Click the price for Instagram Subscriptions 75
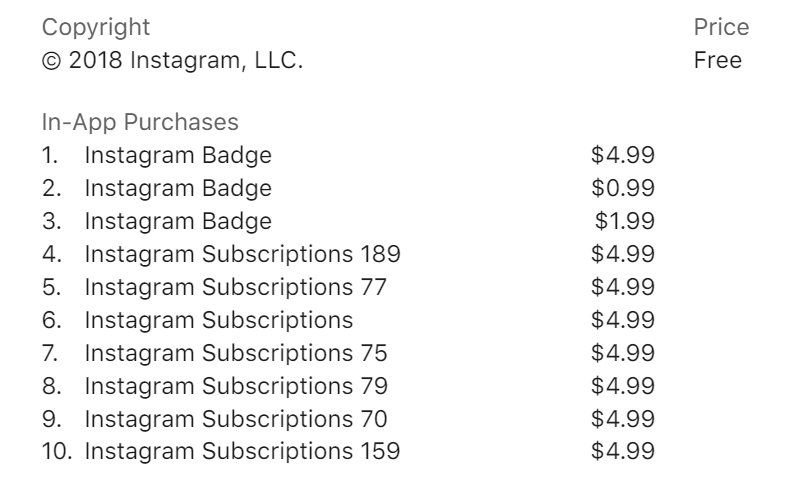The image size is (801, 491). pos(623,353)
